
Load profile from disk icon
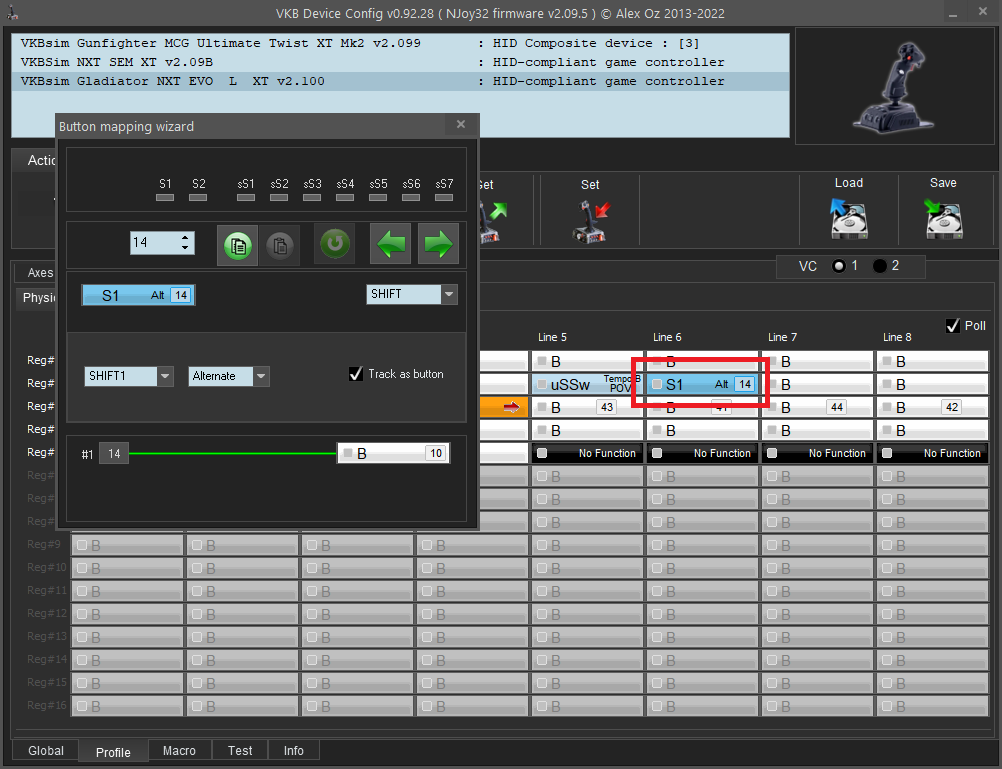(x=849, y=218)
